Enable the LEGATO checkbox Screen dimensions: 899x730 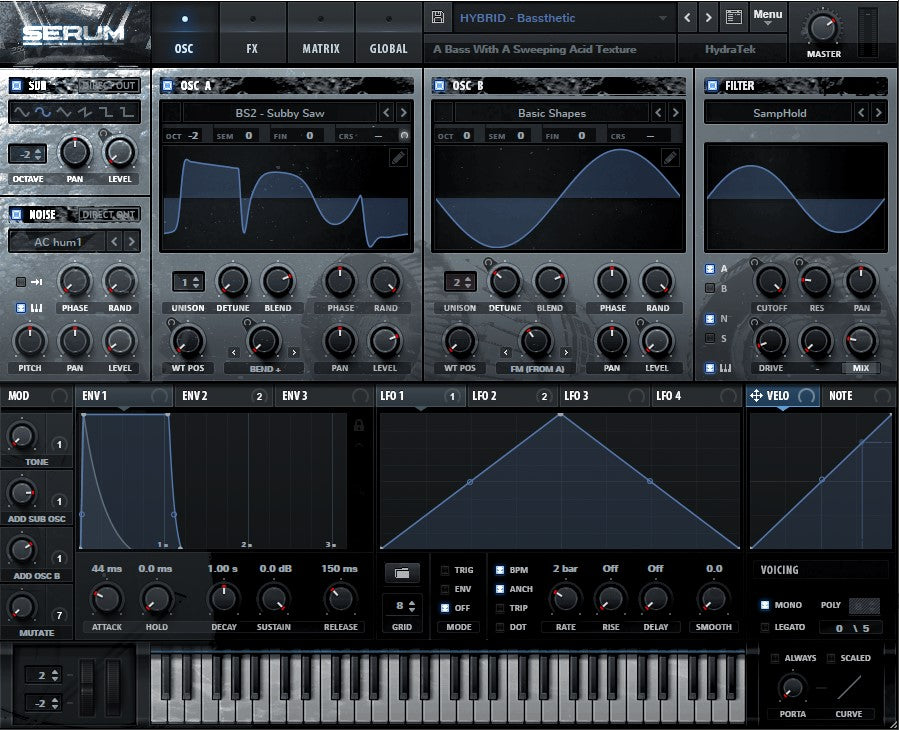(x=765, y=627)
